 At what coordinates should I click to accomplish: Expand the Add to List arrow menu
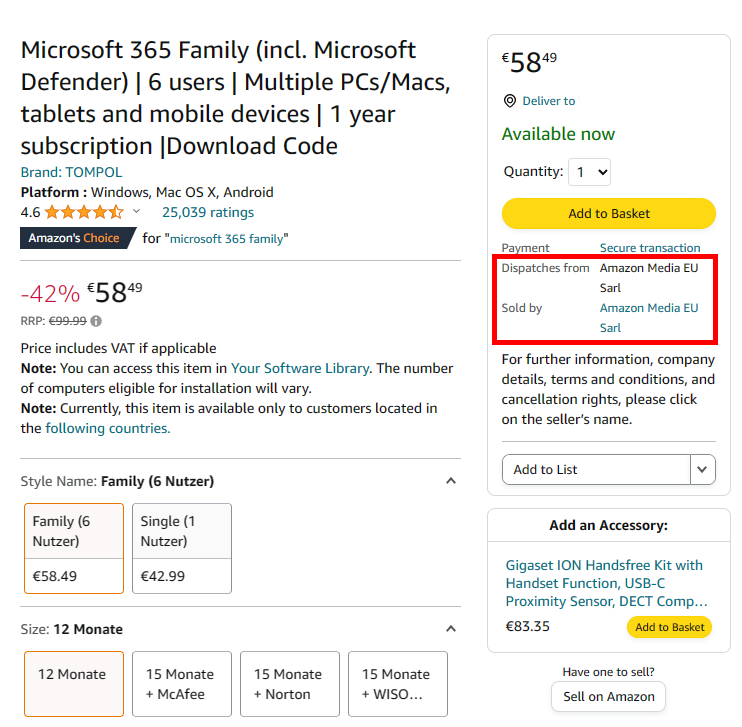(702, 470)
